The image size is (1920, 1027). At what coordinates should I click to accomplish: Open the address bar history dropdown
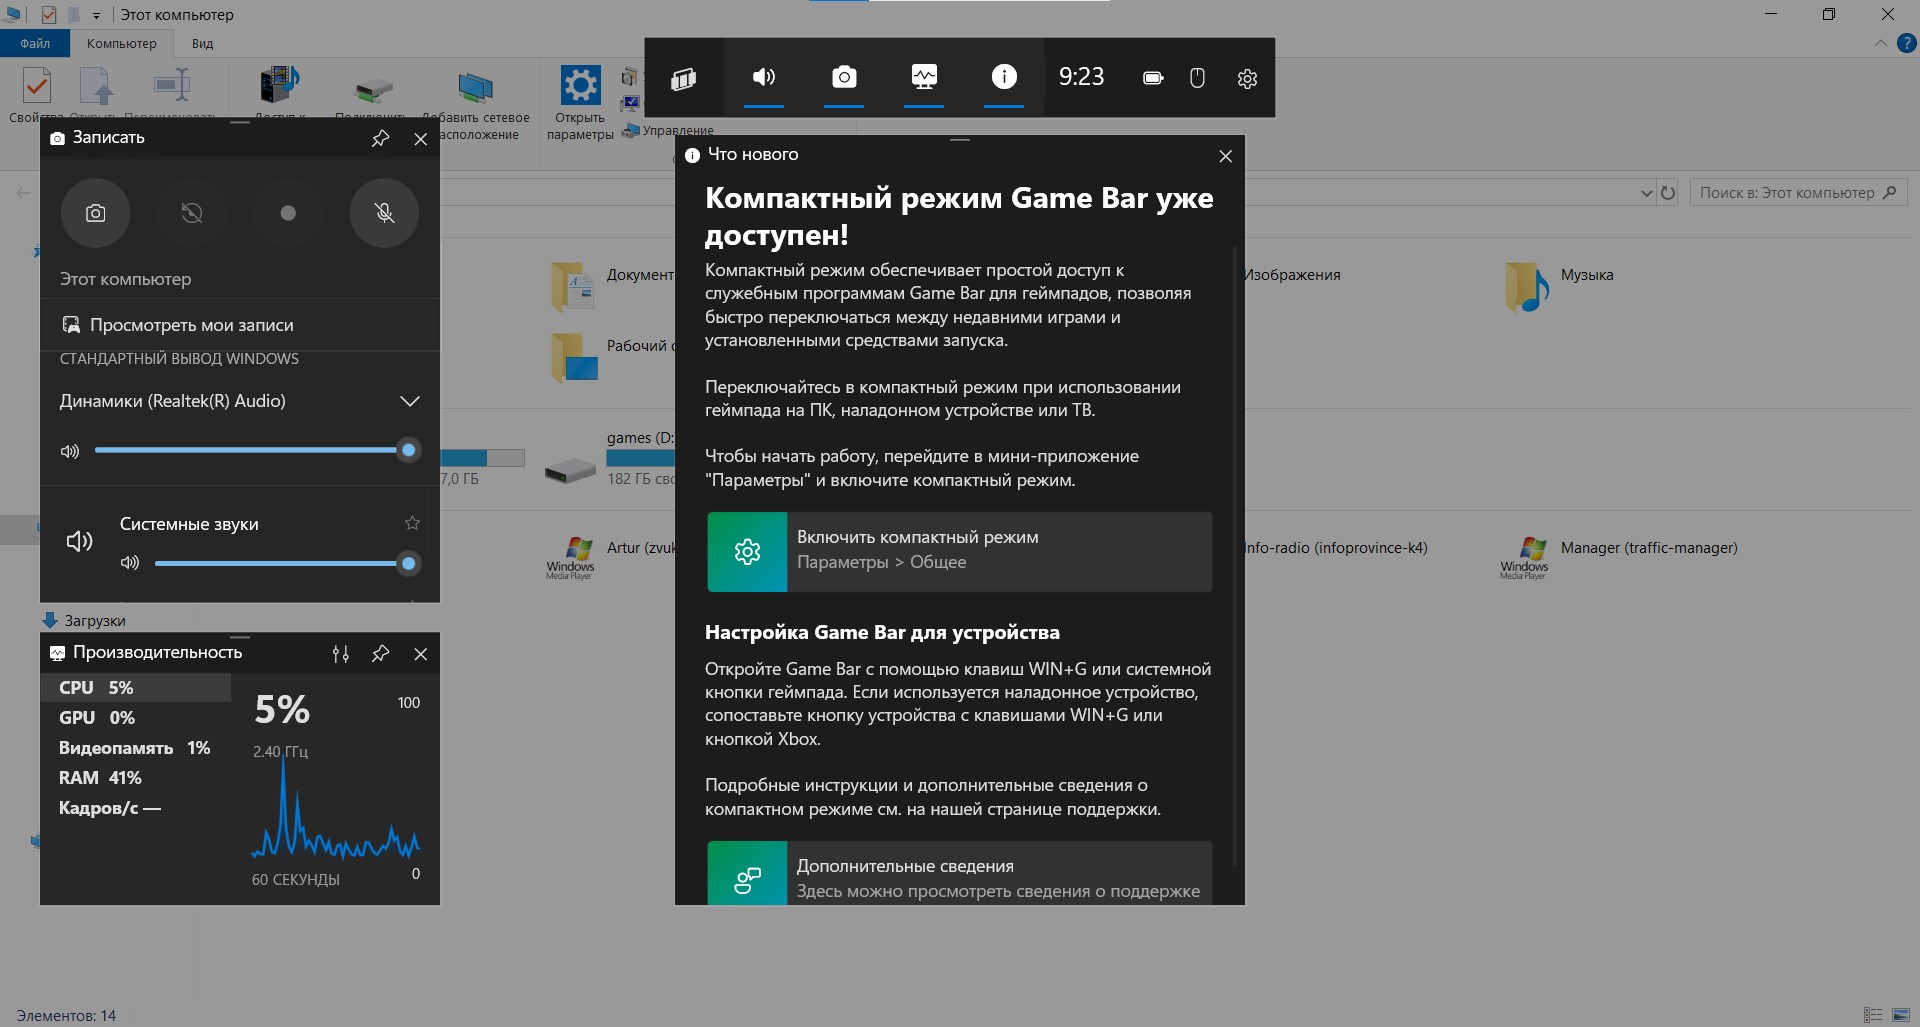tap(1646, 193)
